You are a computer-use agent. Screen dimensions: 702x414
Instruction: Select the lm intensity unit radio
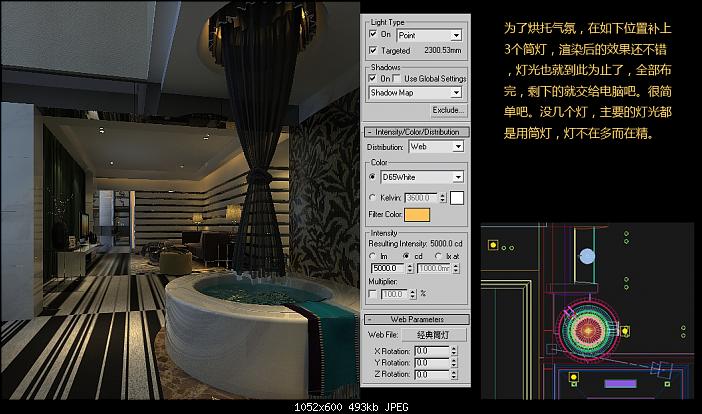pos(372,256)
